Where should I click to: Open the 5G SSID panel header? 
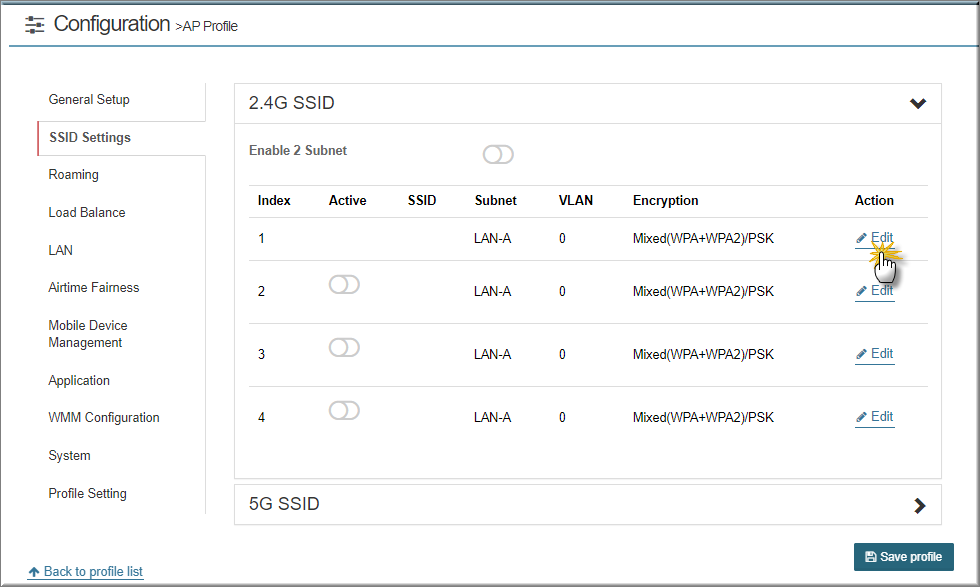(588, 504)
